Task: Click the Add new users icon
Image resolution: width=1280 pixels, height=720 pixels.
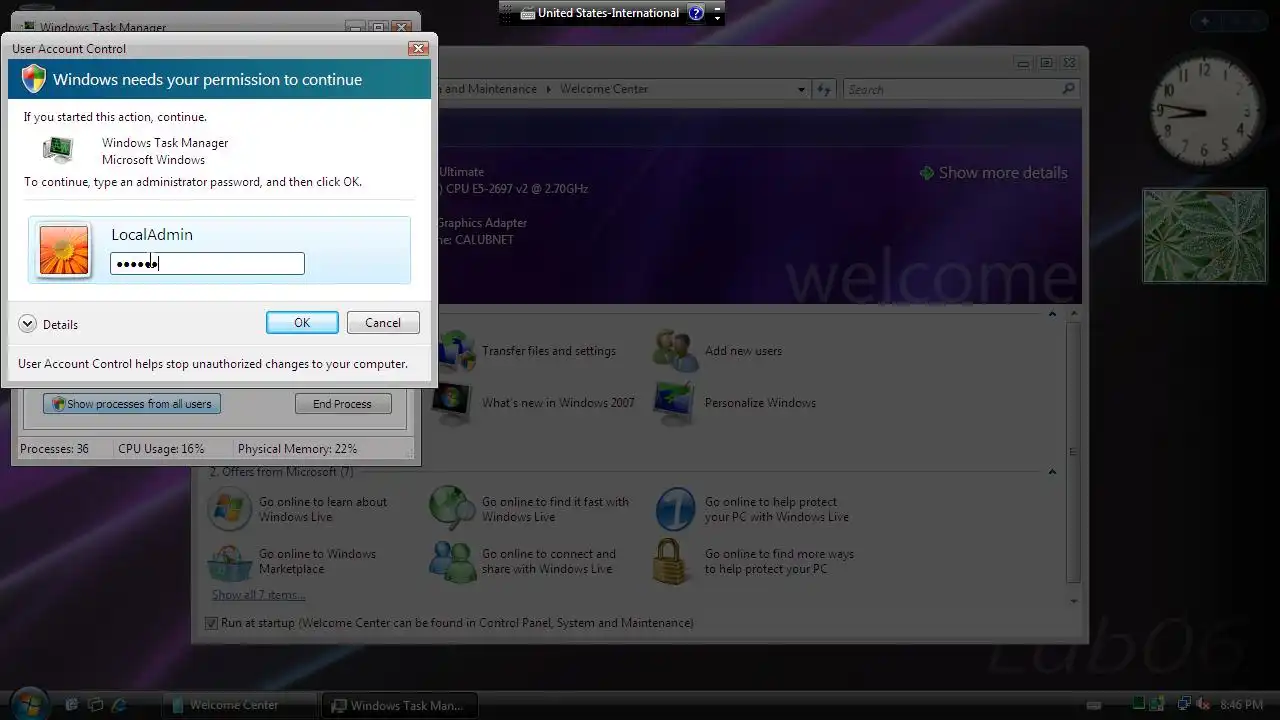Action: (675, 351)
